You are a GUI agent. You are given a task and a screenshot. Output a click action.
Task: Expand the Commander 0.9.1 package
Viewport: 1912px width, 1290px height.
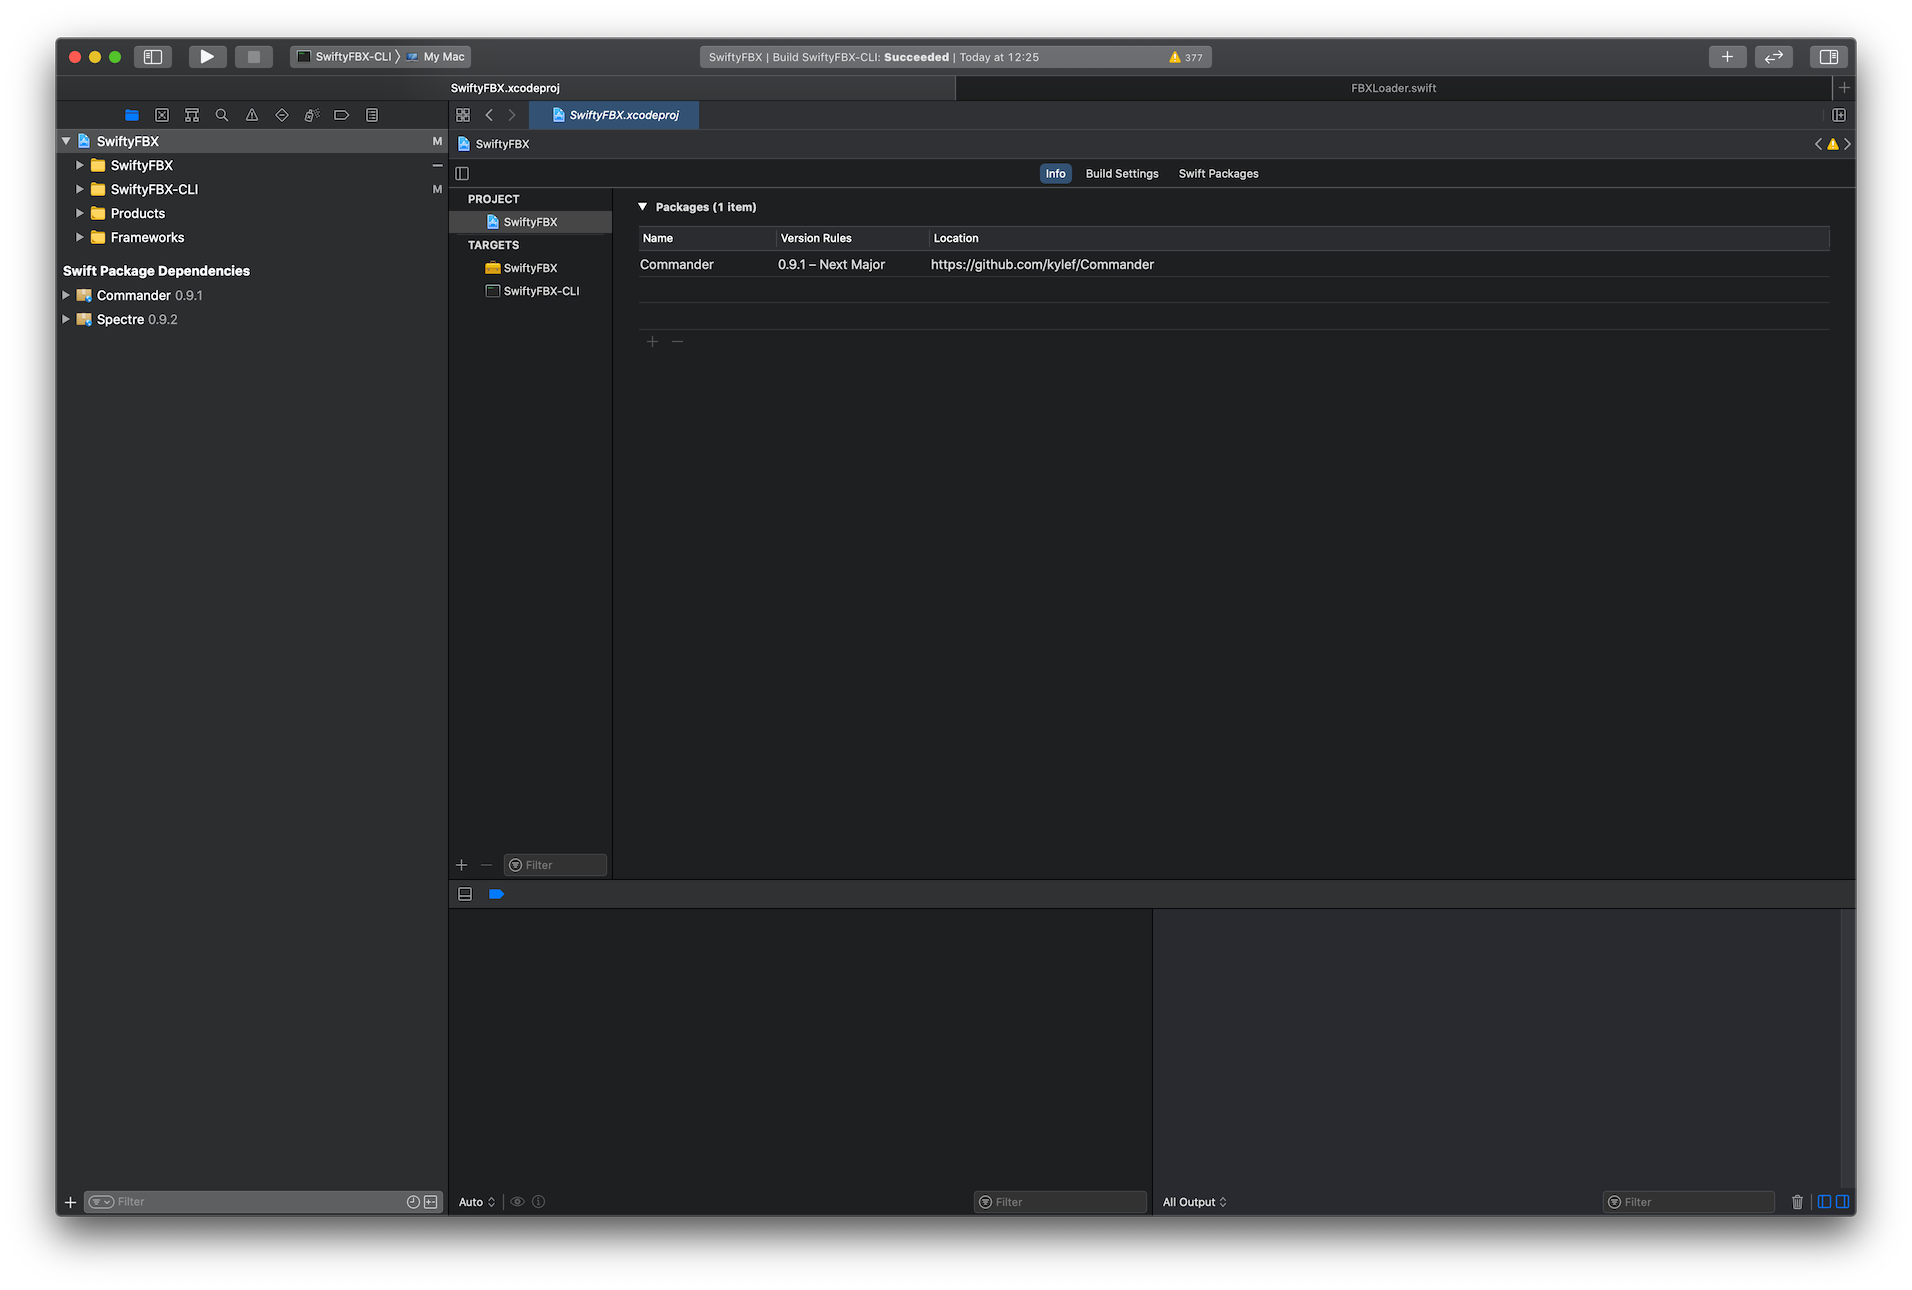[66, 295]
